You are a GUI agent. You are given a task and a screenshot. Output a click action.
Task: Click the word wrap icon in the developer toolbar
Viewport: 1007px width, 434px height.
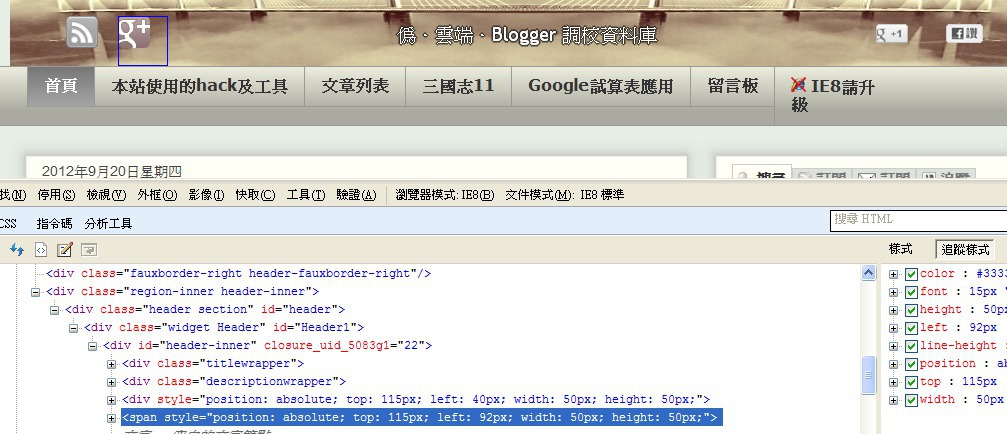click(x=89, y=250)
